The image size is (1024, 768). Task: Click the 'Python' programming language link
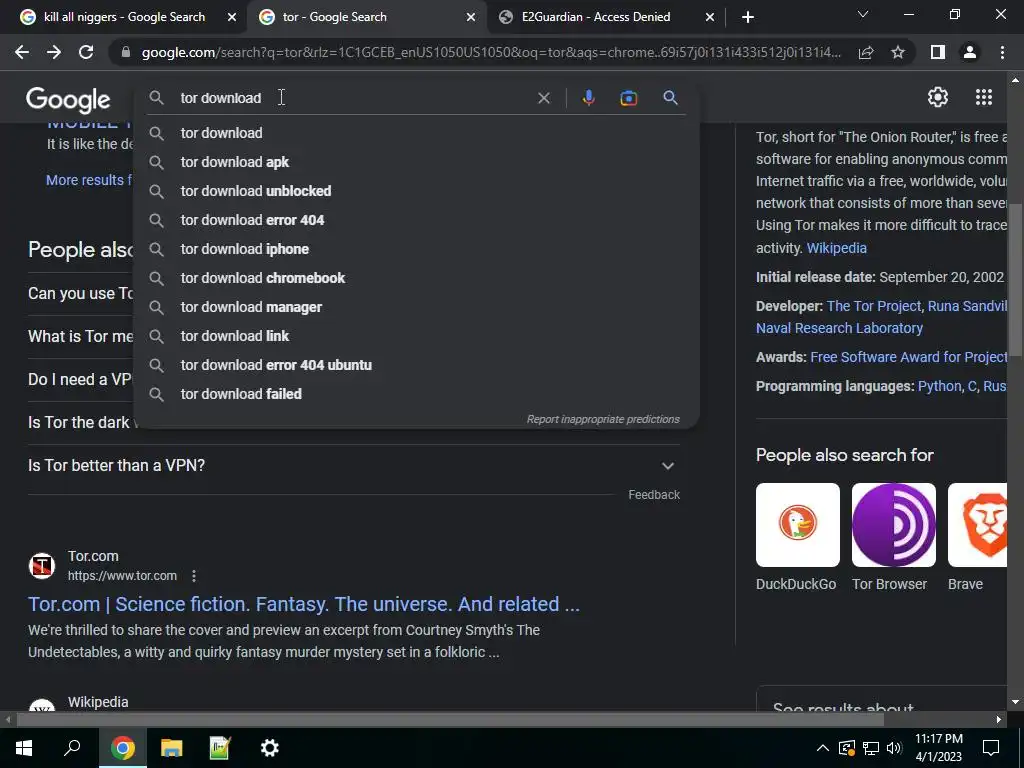(939, 387)
